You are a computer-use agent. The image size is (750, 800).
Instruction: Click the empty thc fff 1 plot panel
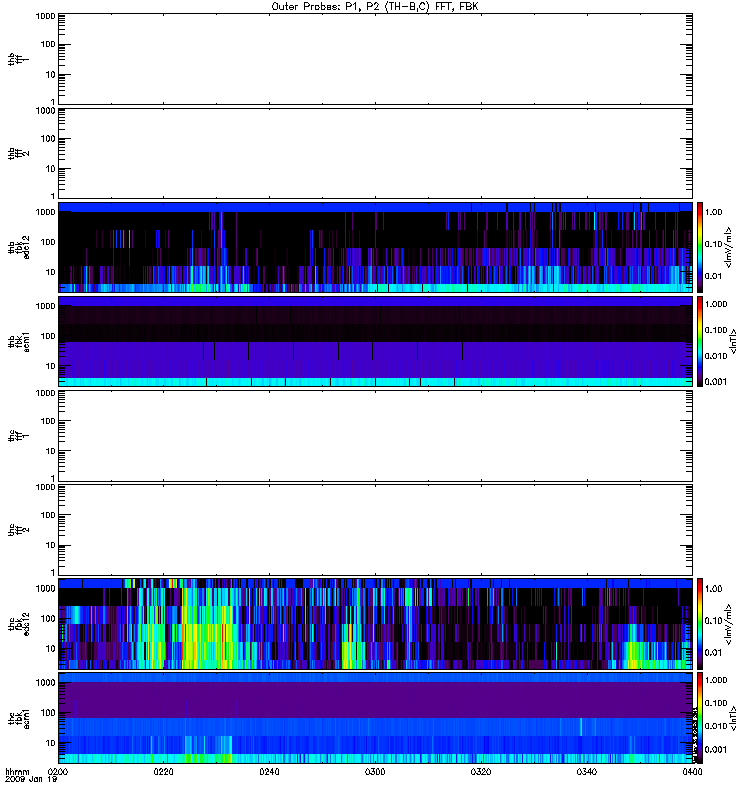pyautogui.click(x=375, y=436)
